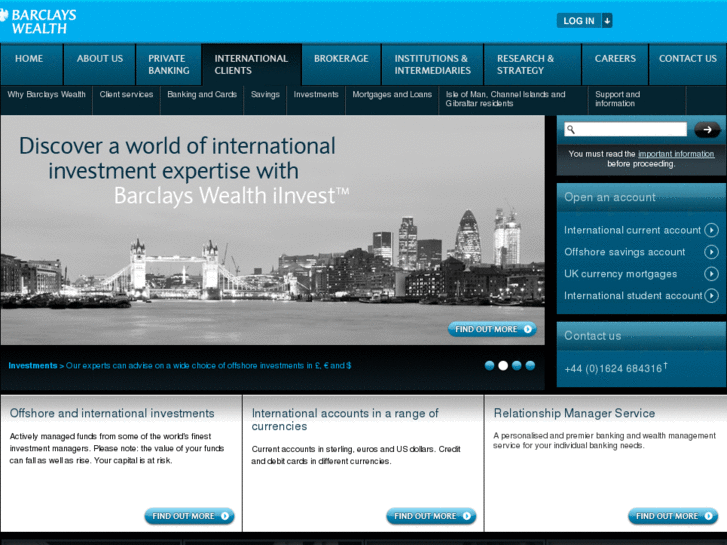Select the INTERNATIONAL CLIENTS tab
The image size is (727, 545).
pos(251,64)
